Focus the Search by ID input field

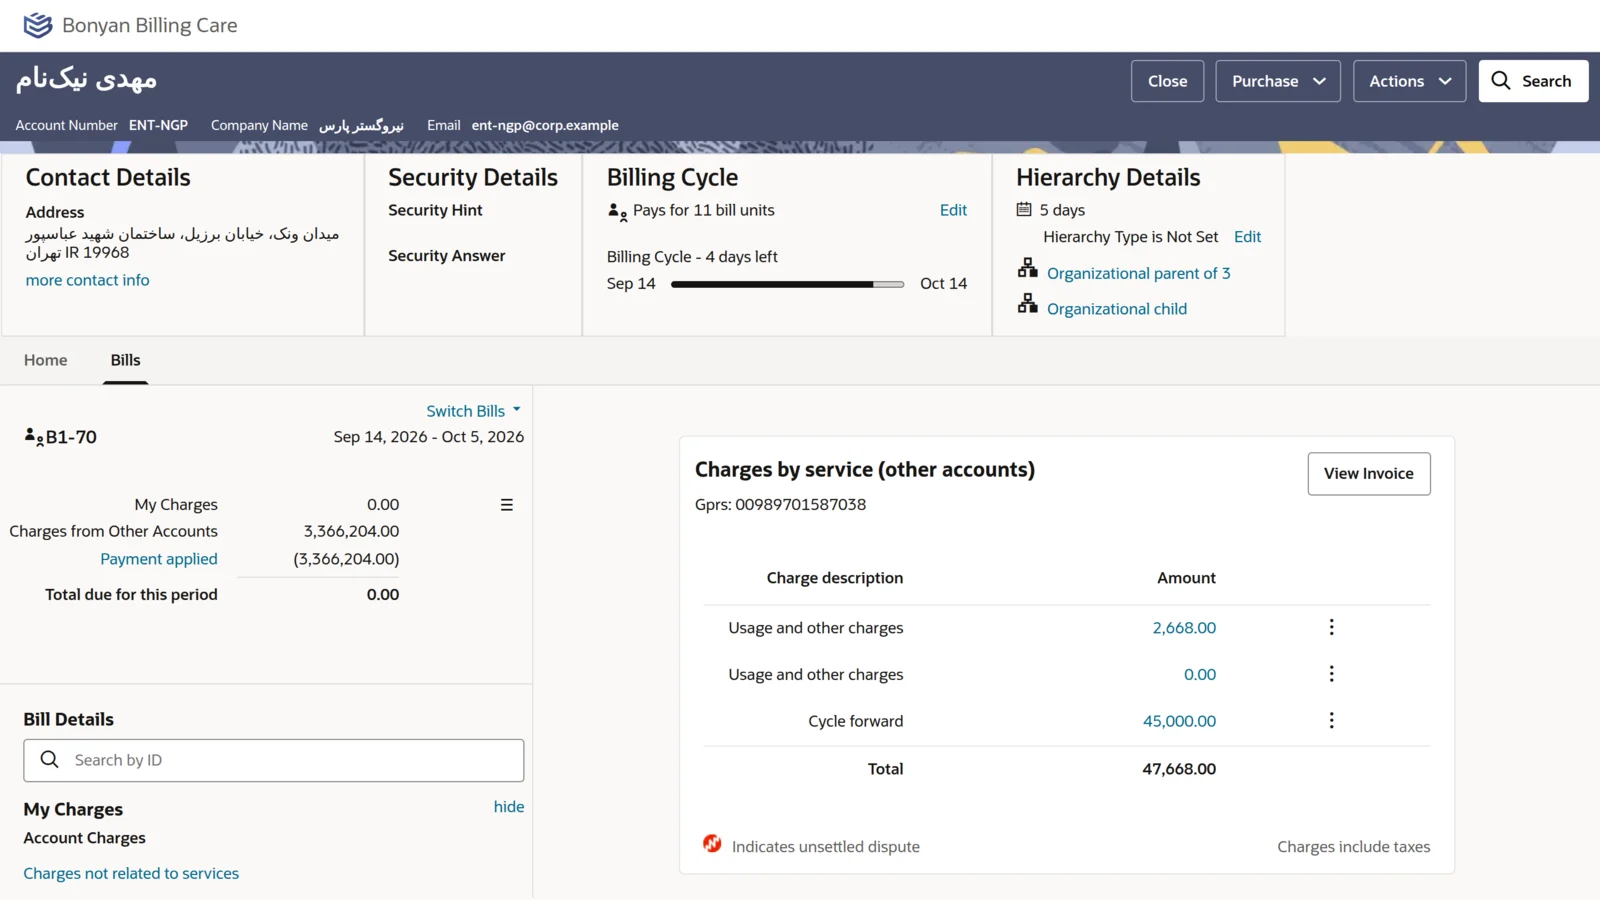click(274, 761)
